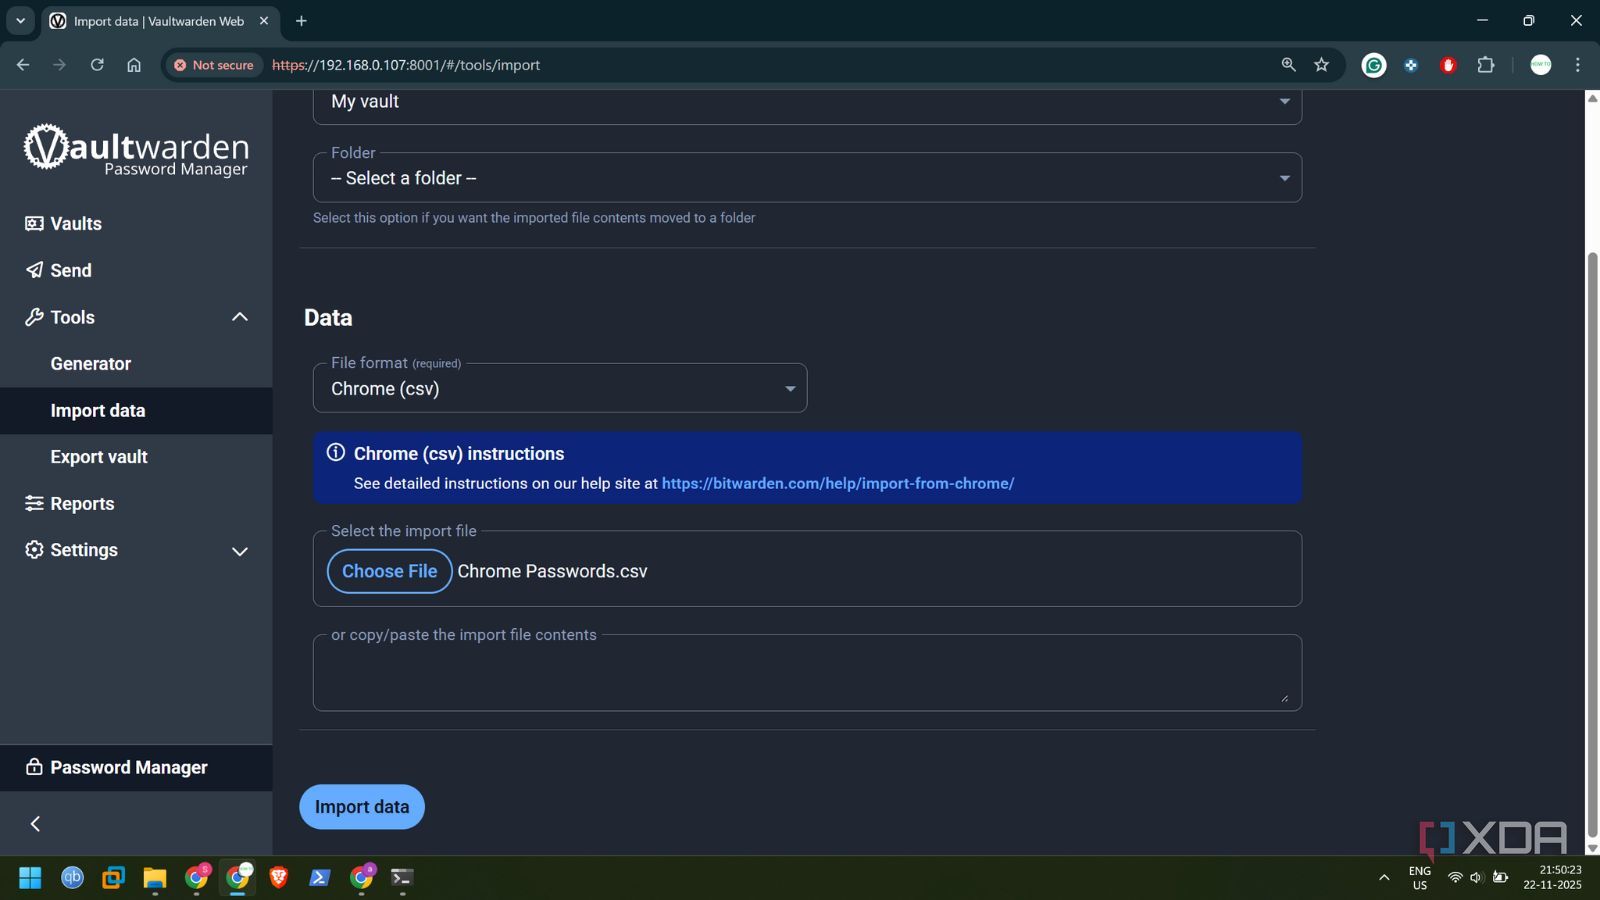Open the Generator tool
This screenshot has height=900, width=1600.
point(91,364)
